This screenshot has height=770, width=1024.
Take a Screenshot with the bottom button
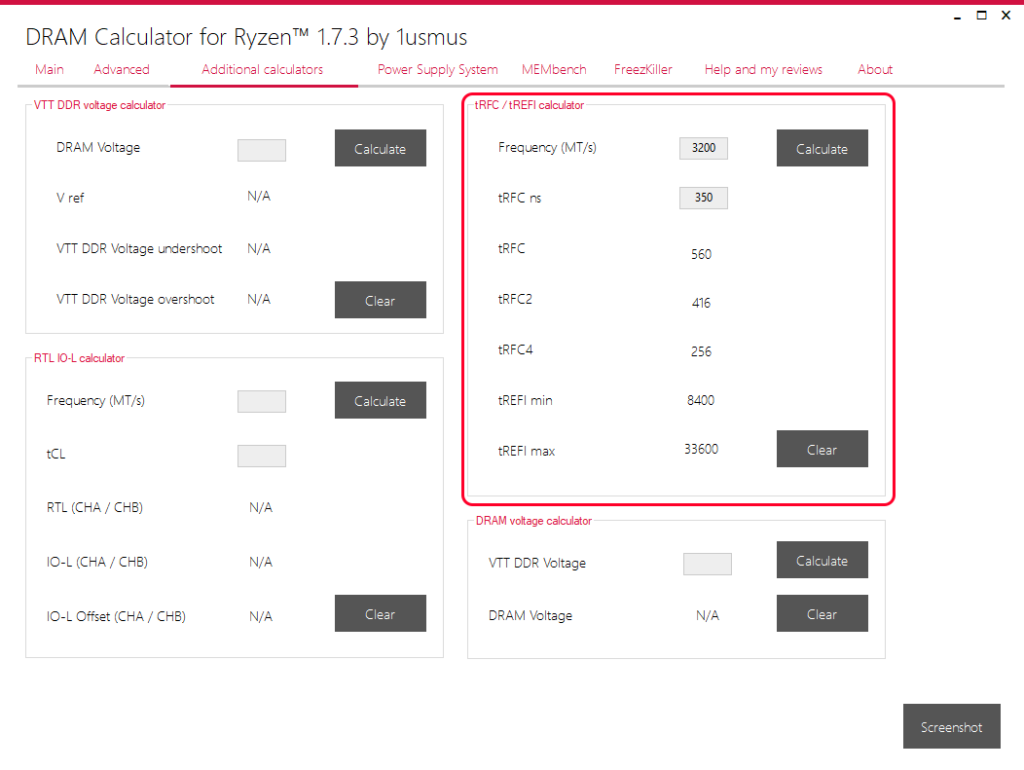pyautogui.click(x=952, y=727)
